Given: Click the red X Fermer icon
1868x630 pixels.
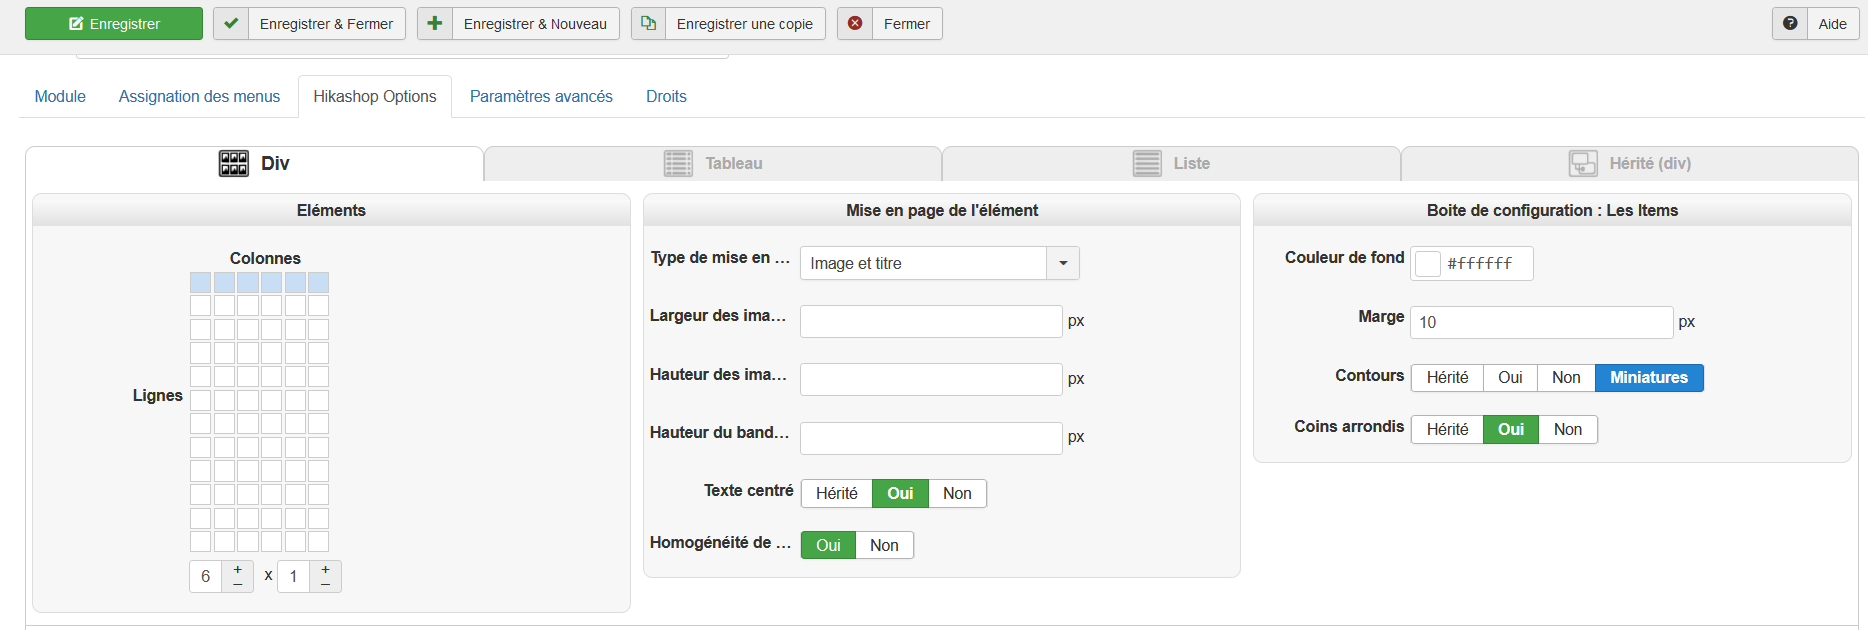Looking at the screenshot, I should 855,23.
